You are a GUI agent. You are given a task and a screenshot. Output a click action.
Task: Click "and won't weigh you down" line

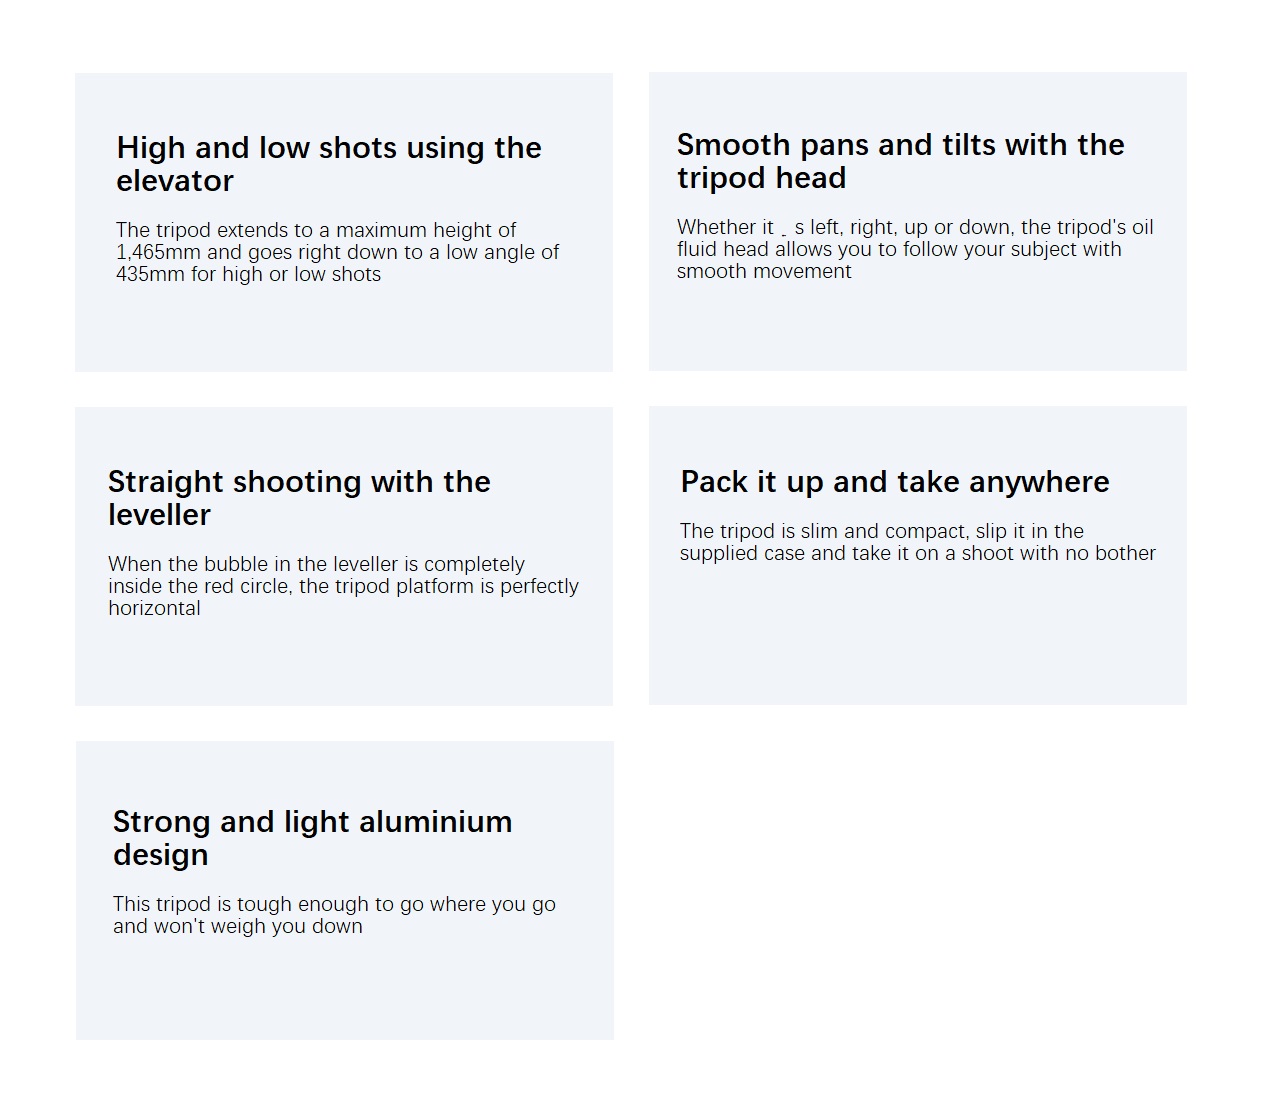pos(238,926)
